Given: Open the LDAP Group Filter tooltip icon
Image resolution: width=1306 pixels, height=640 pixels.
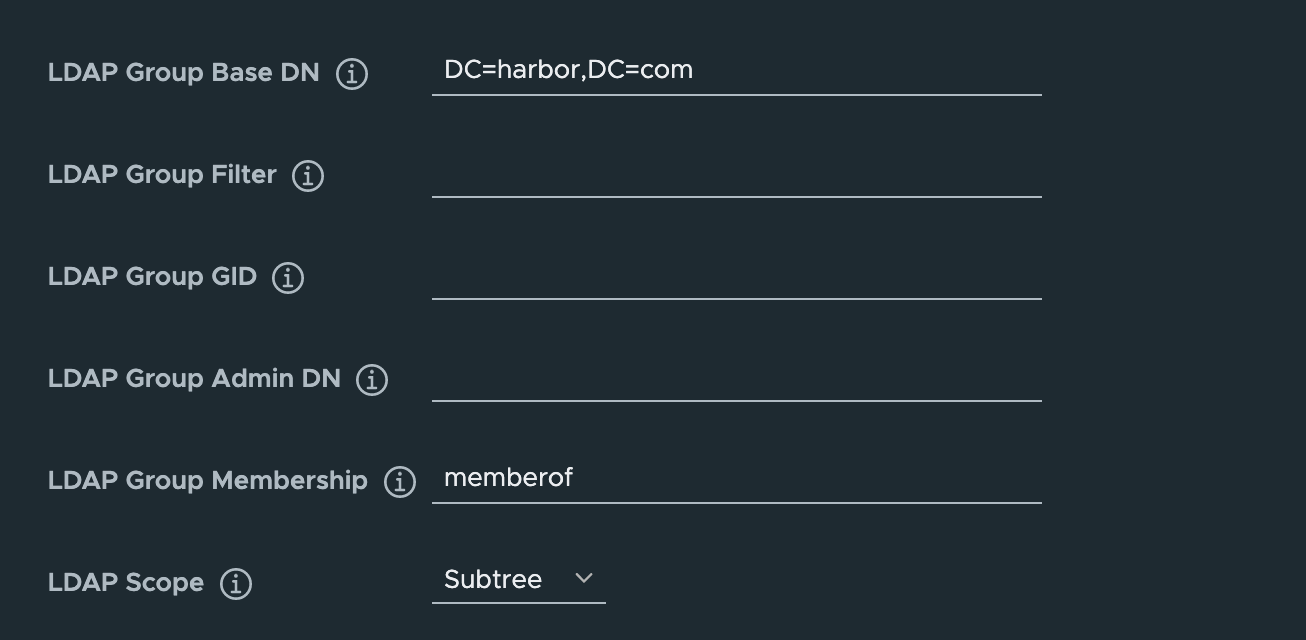Looking at the screenshot, I should pos(310,175).
